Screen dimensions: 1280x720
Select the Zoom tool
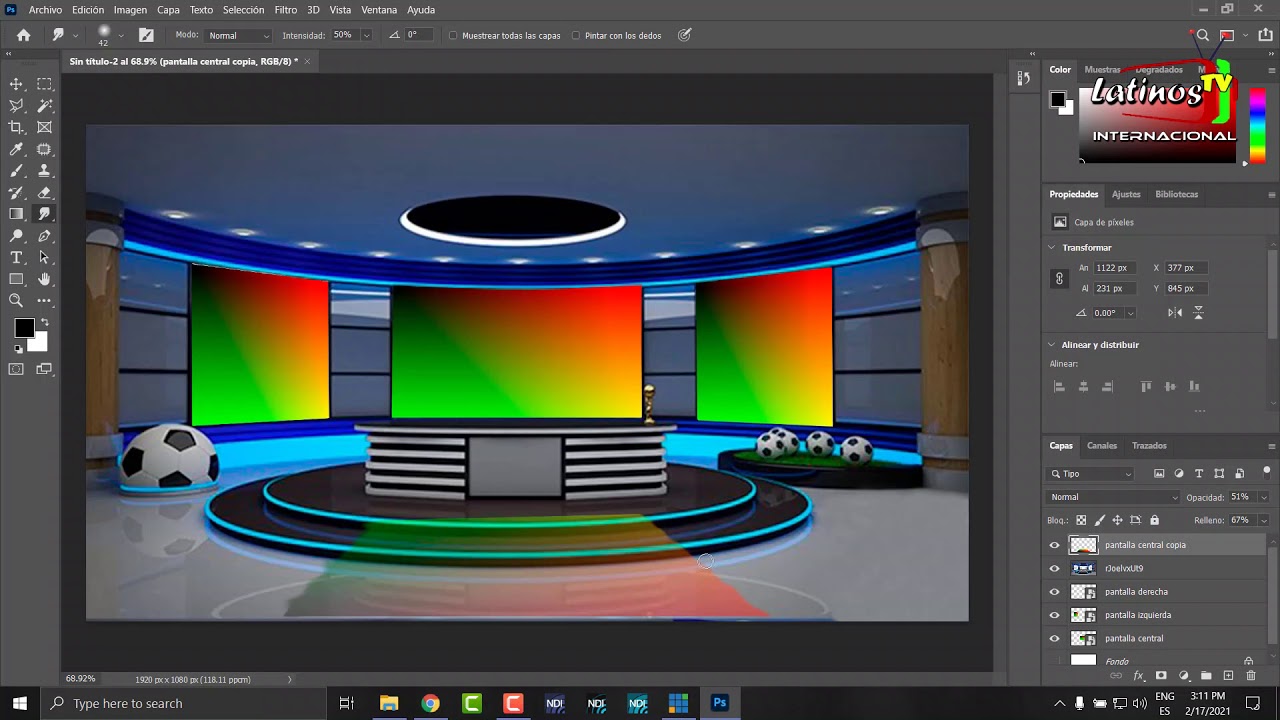point(16,300)
